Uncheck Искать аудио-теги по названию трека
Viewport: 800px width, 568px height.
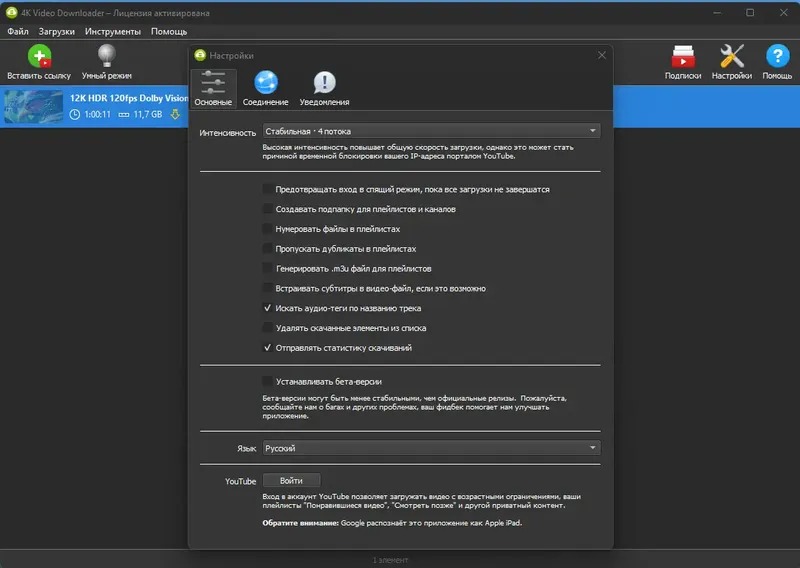pyautogui.click(x=267, y=308)
